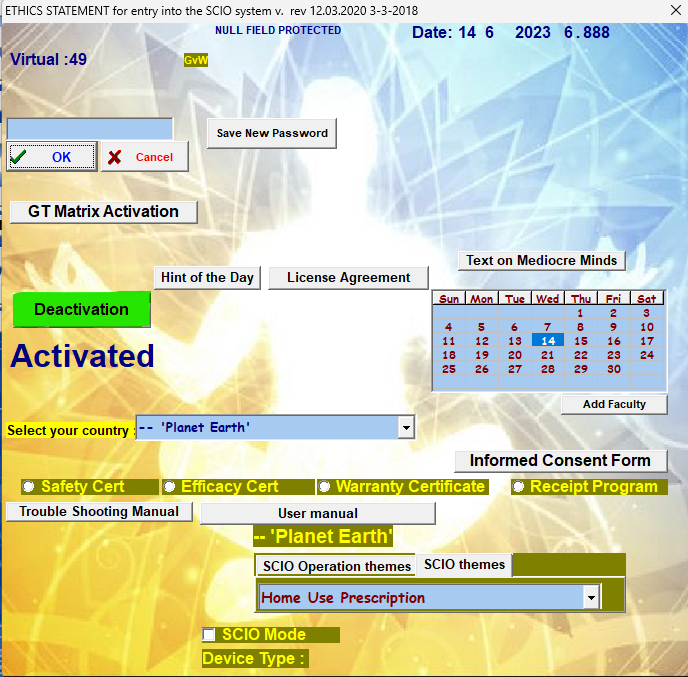The width and height of the screenshot is (688, 677).
Task: Click the Device Type label
Action: 255,658
